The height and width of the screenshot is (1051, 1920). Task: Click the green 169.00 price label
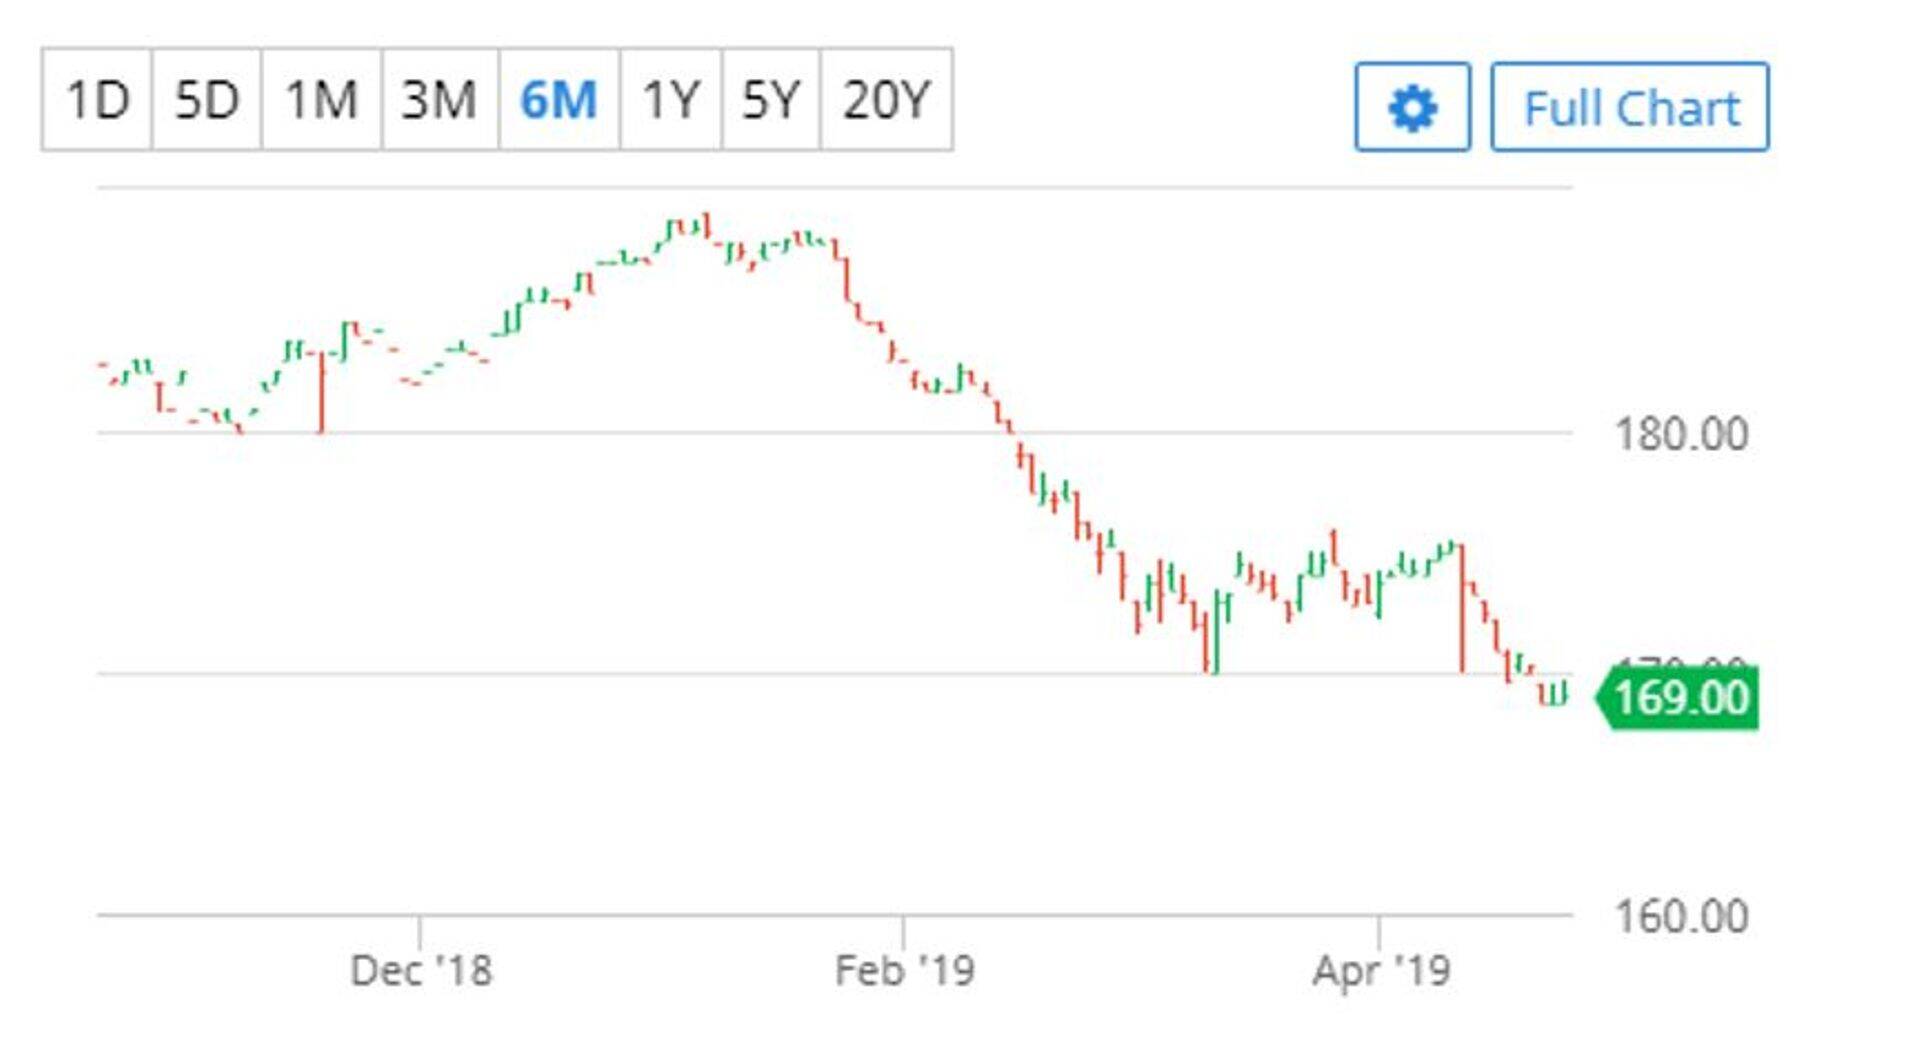coord(1680,697)
